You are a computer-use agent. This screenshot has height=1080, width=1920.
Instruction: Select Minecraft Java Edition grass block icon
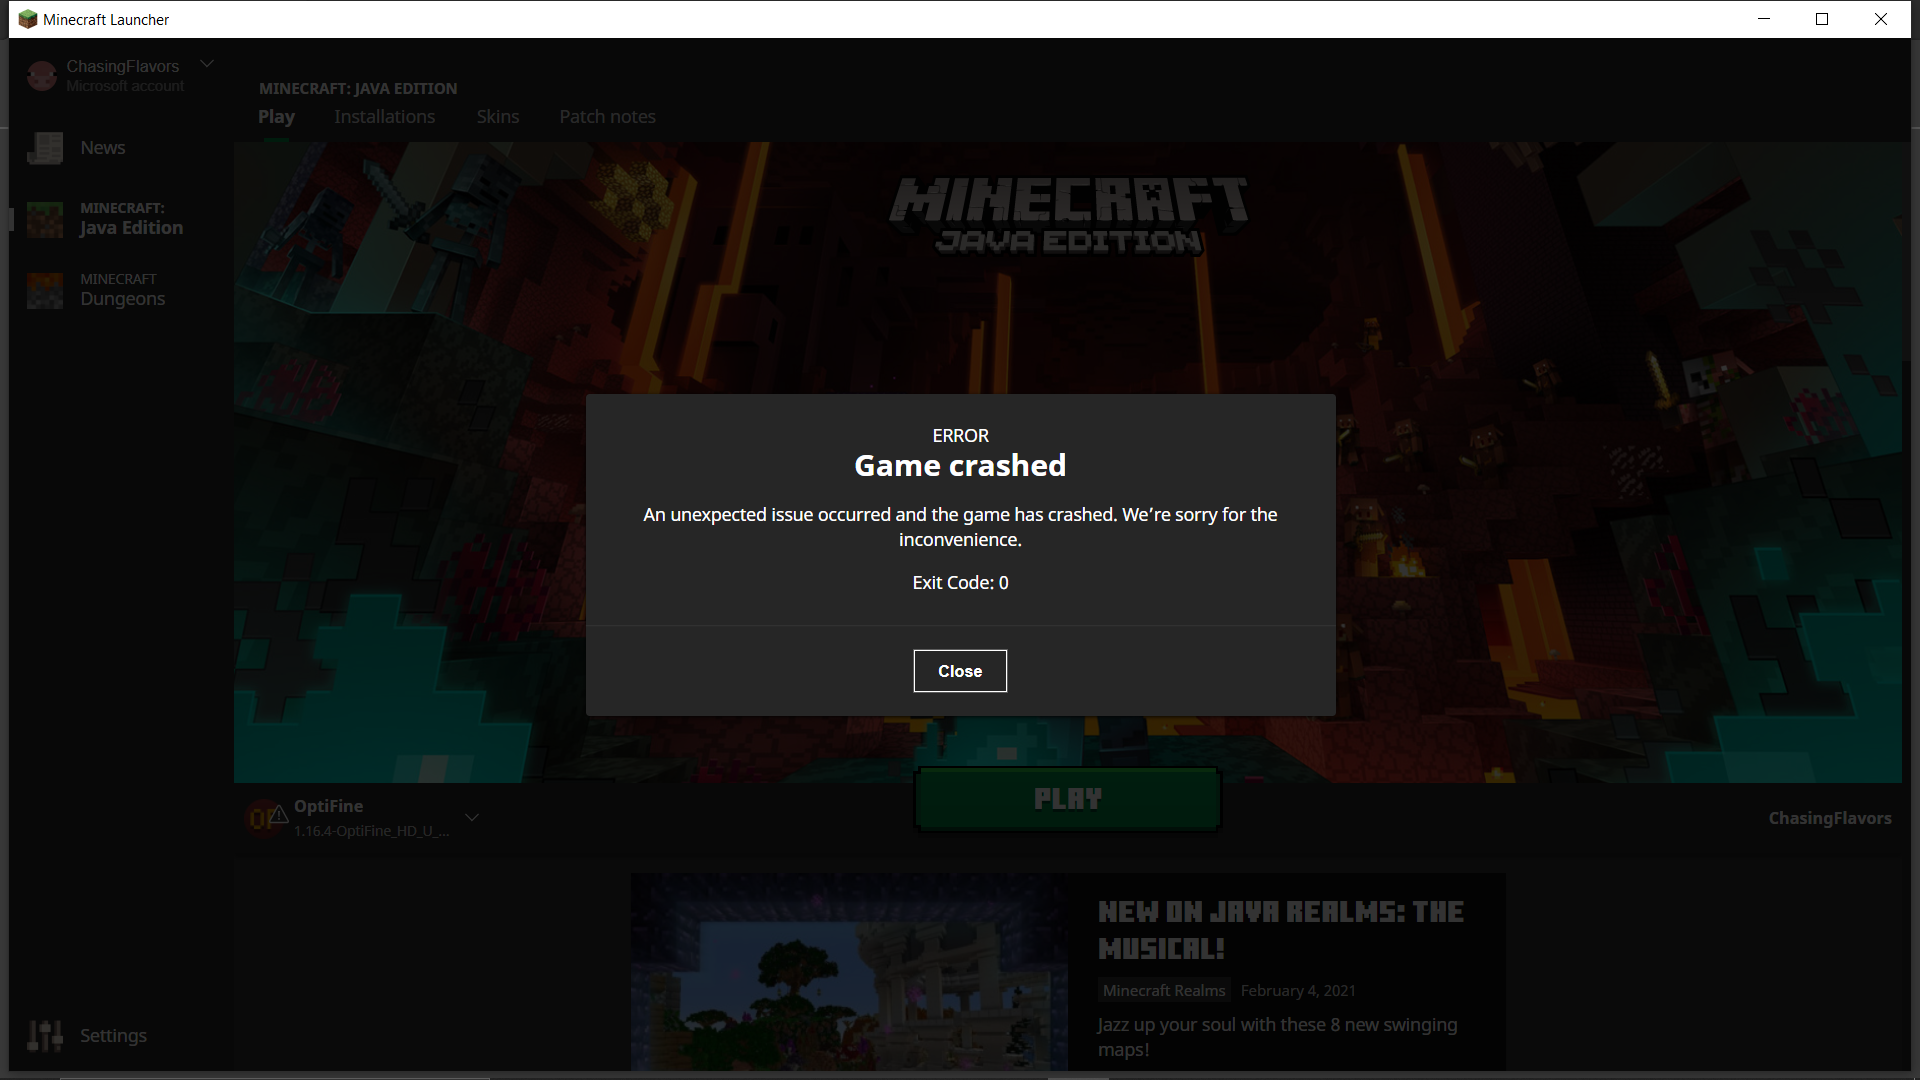[45, 219]
